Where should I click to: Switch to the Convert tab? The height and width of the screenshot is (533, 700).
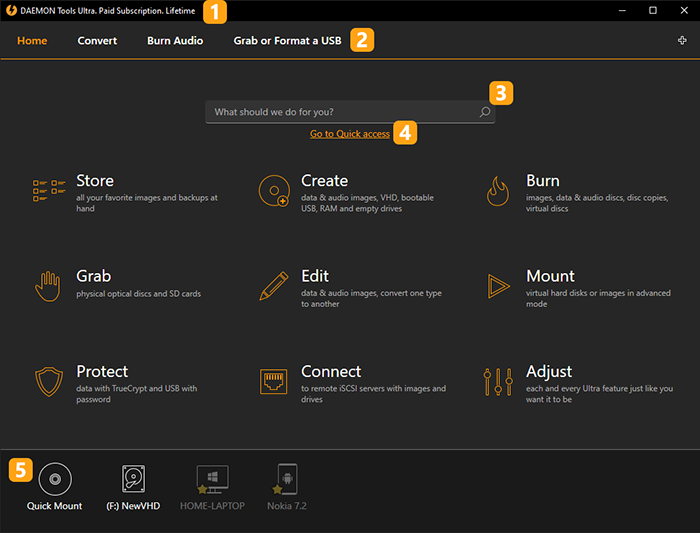(97, 41)
